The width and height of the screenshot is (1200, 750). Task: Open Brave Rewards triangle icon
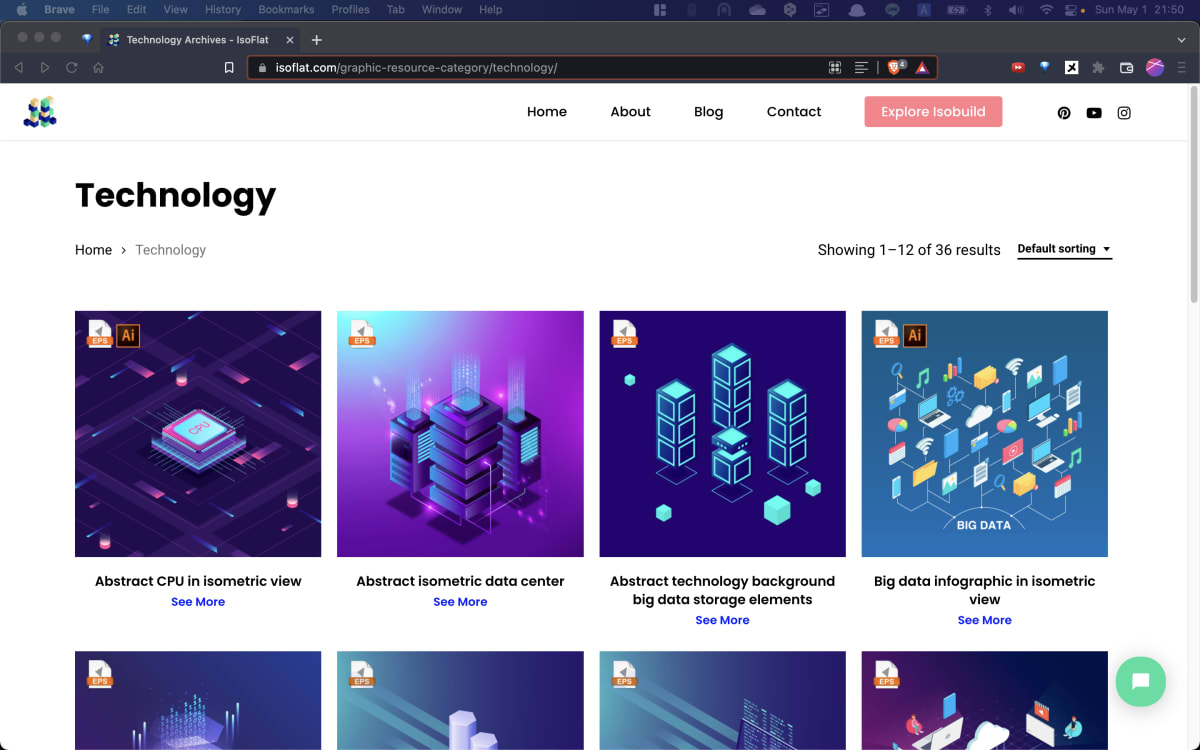click(x=922, y=68)
